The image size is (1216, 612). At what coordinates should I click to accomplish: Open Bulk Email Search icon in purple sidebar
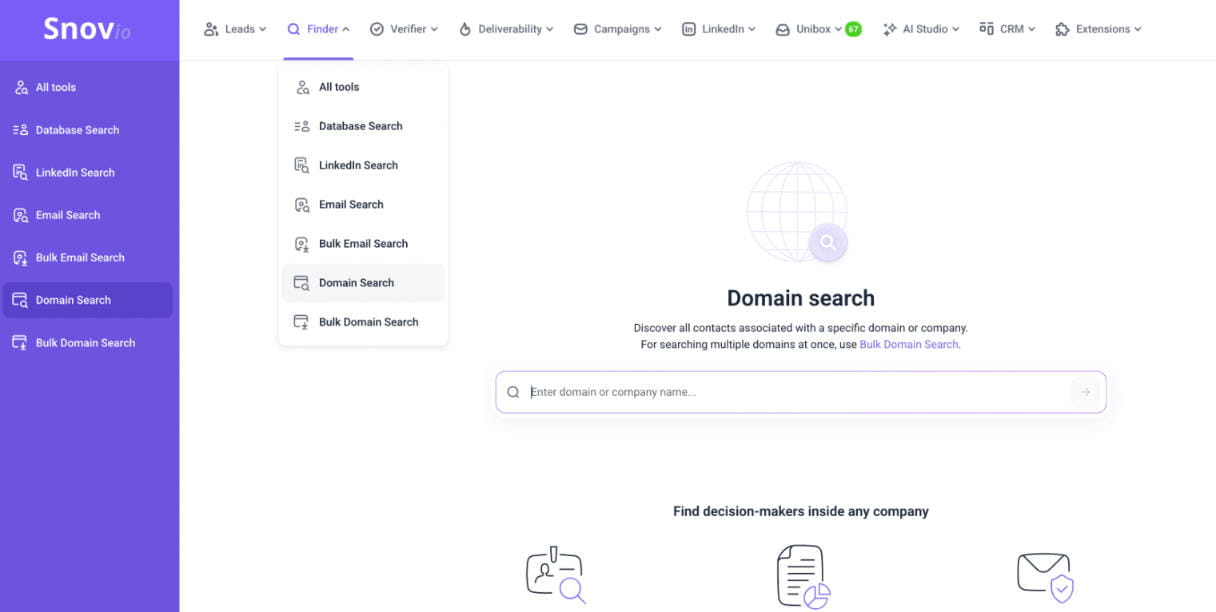tap(20, 258)
